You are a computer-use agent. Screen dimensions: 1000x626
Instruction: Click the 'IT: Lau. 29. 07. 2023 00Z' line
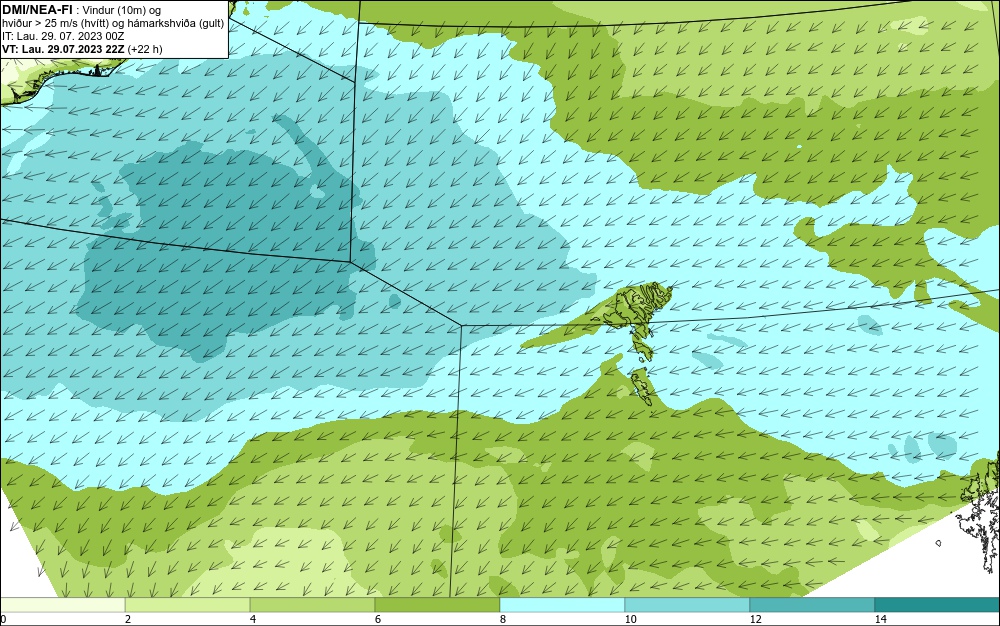click(x=63, y=36)
